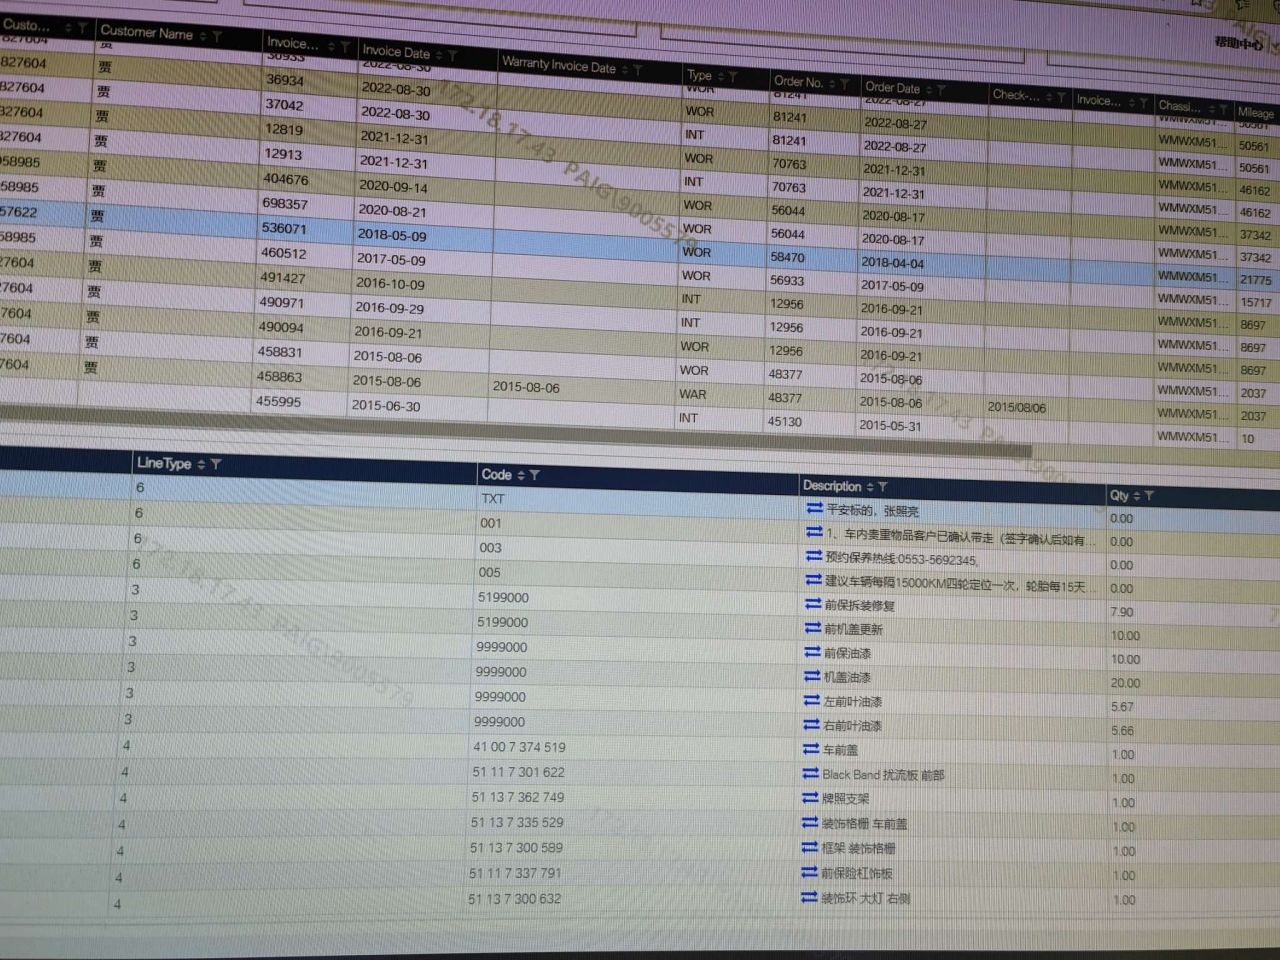
Task: Click mileage value 21775
Action: [x=1256, y=280]
